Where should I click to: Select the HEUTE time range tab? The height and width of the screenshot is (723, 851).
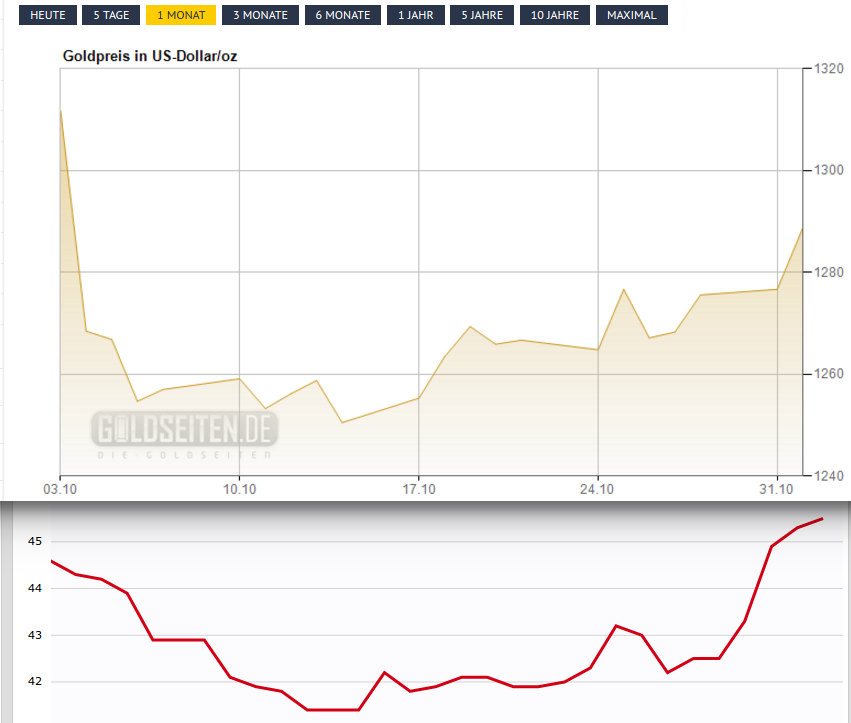(x=48, y=15)
